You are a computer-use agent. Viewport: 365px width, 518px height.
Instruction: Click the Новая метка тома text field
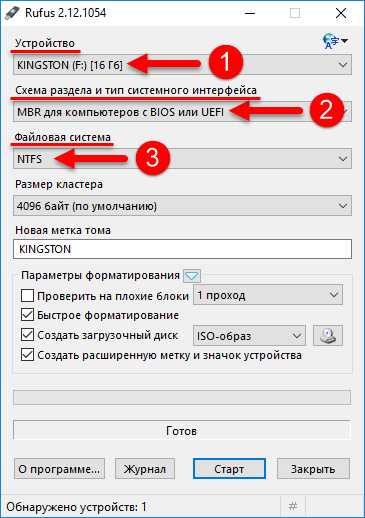(x=182, y=249)
